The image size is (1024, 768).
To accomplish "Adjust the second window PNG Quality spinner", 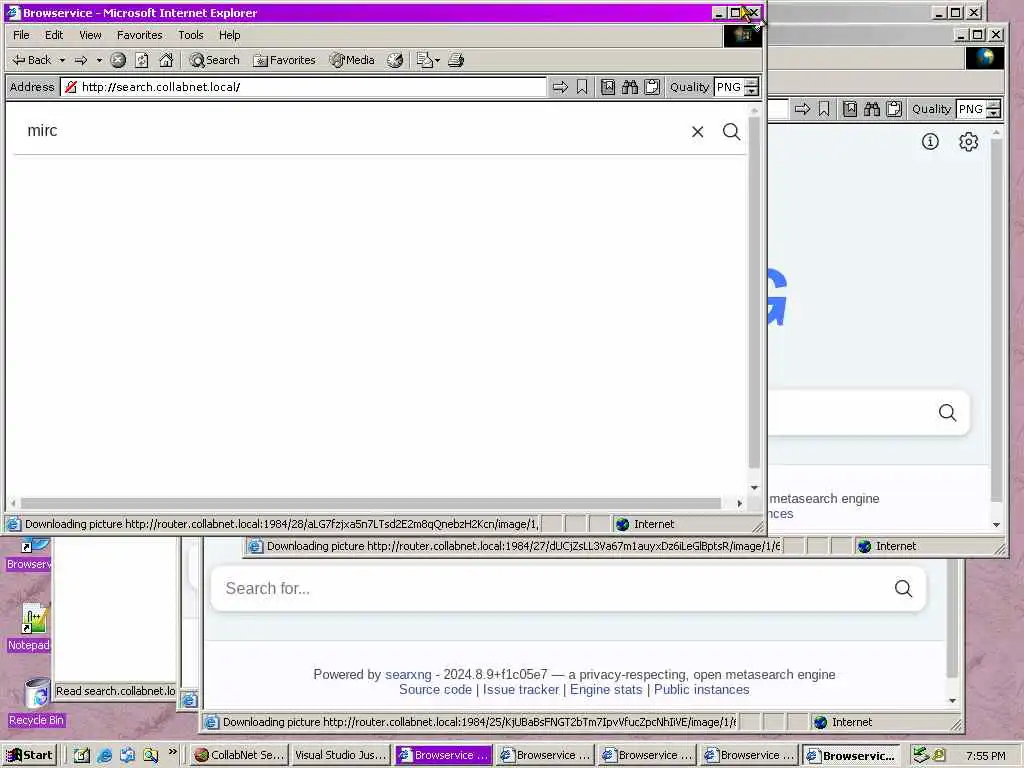I will click(x=993, y=109).
